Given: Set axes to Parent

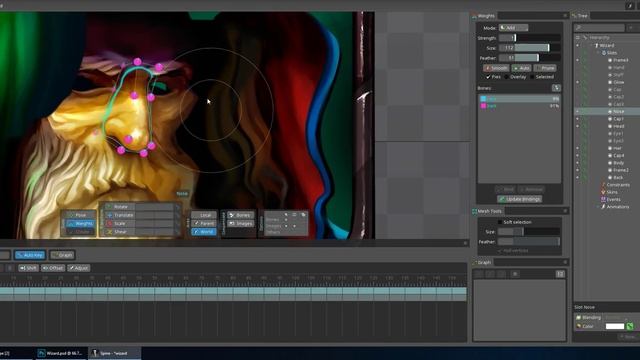Looking at the screenshot, I should click(204, 223).
